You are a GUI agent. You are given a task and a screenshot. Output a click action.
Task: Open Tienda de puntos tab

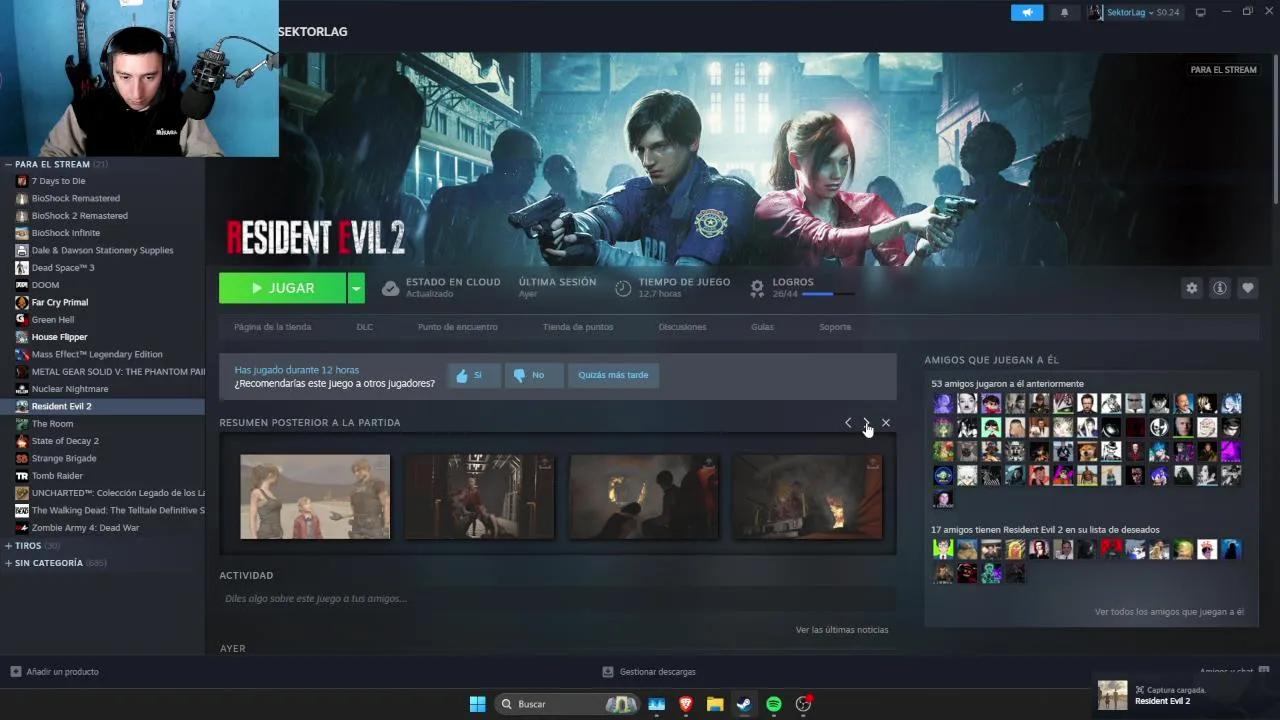(578, 327)
